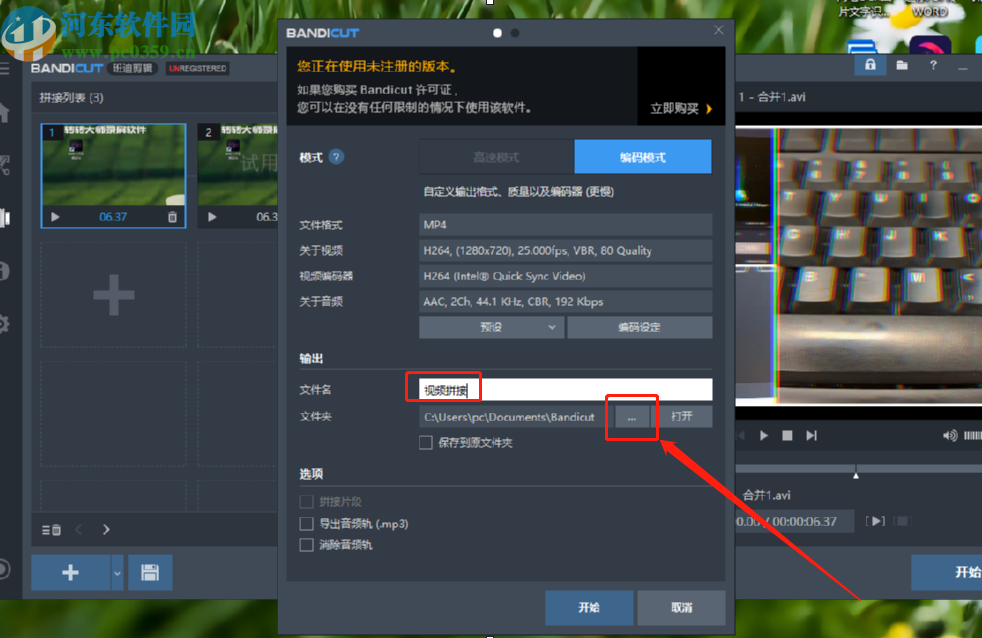The width and height of the screenshot is (982, 638).
Task: Click the video info field showing 1280x720
Action: coord(566,250)
